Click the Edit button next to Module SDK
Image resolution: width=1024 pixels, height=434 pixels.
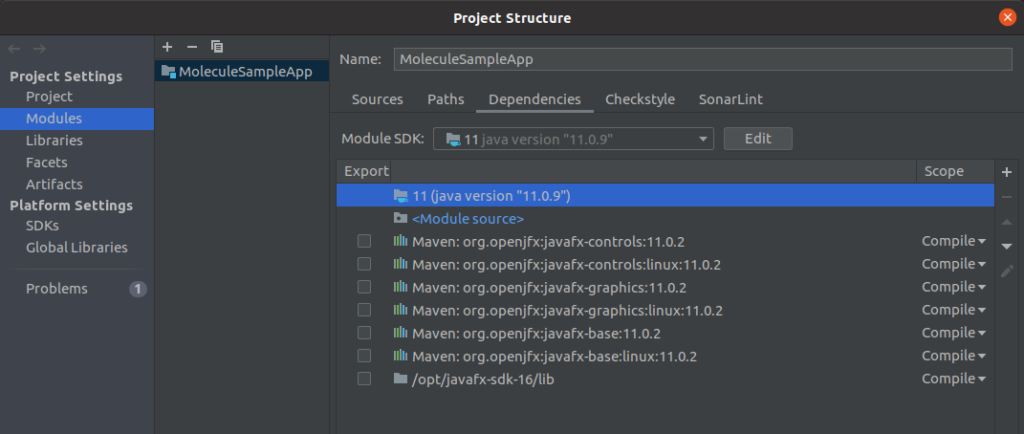758,138
